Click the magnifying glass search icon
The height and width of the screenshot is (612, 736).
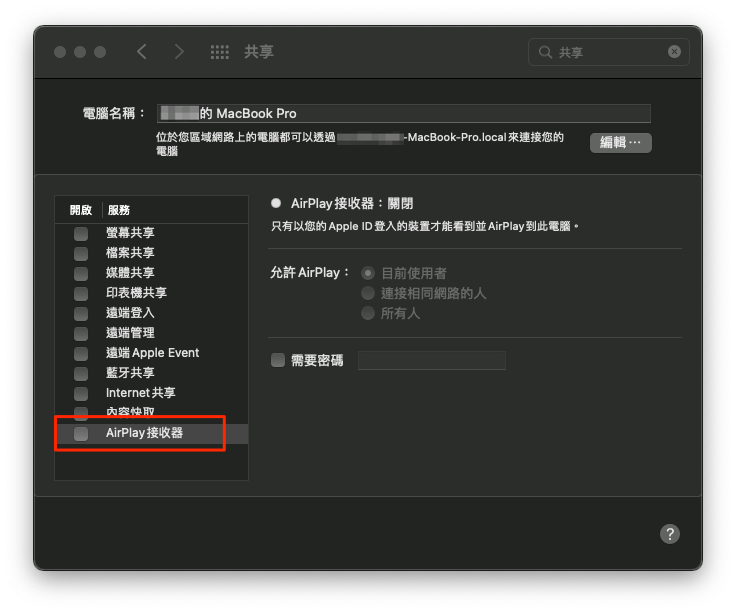(x=546, y=52)
